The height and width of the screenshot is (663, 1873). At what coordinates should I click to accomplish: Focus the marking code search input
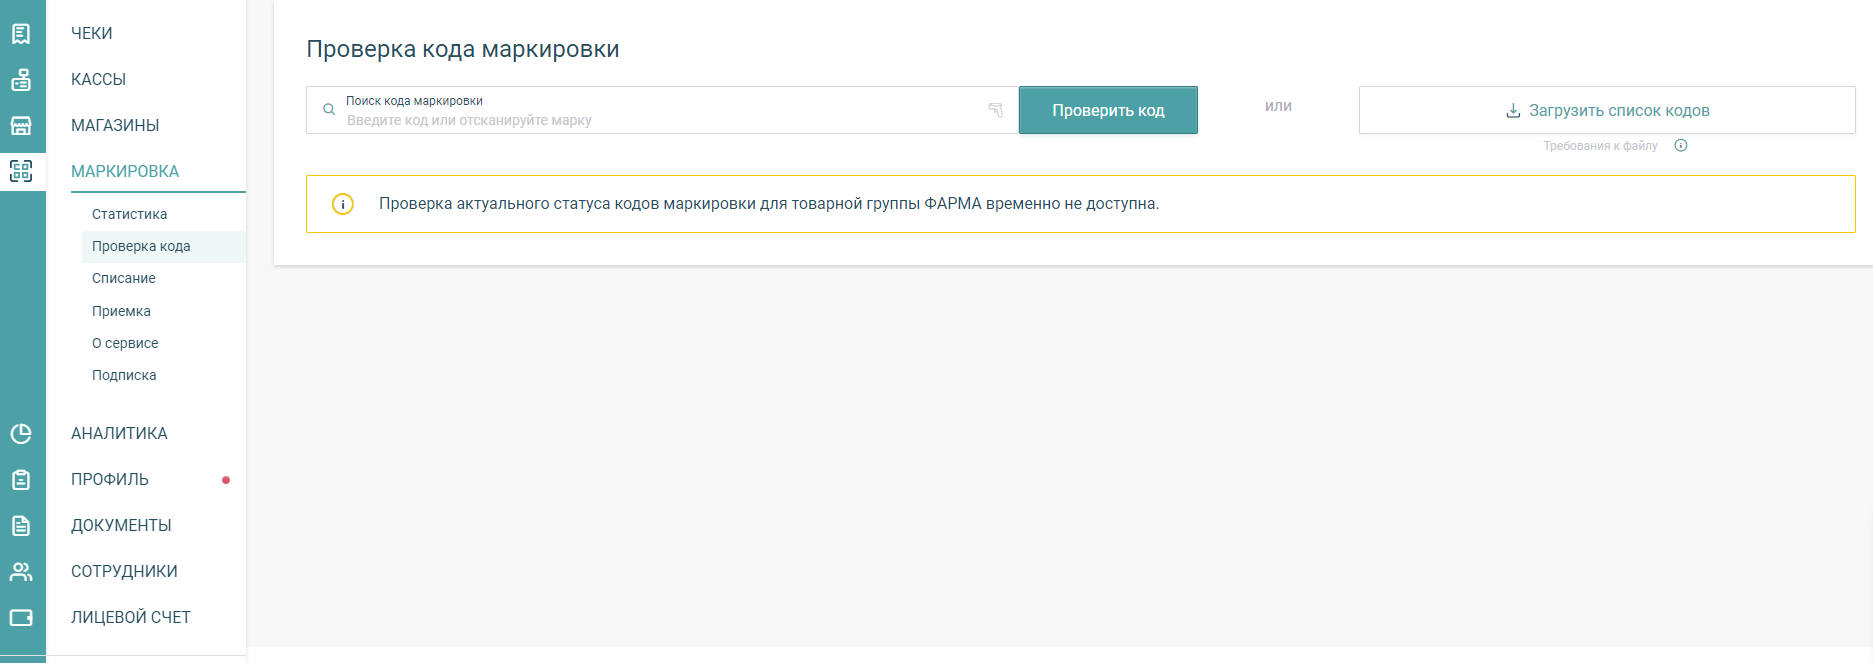[662, 110]
